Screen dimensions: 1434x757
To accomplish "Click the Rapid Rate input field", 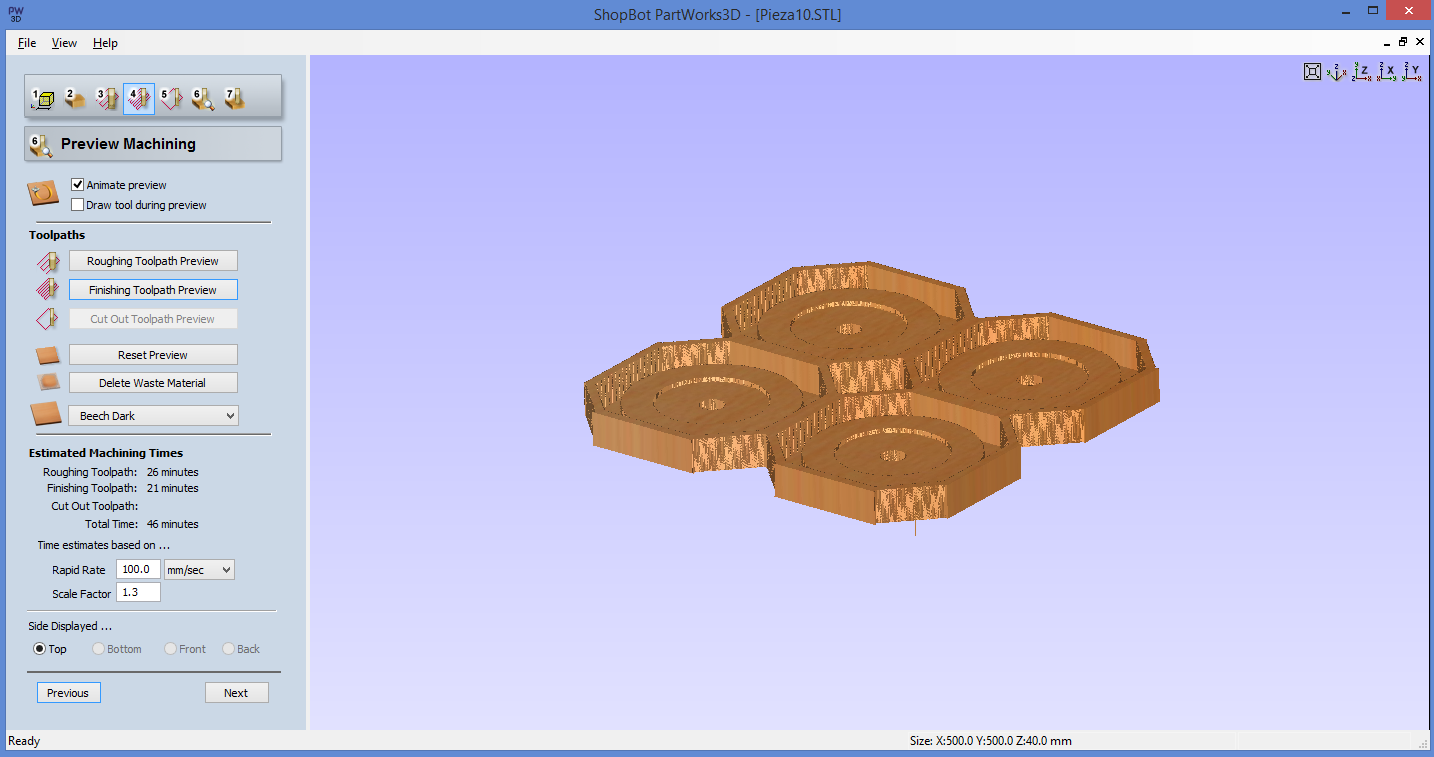I will click(138, 569).
